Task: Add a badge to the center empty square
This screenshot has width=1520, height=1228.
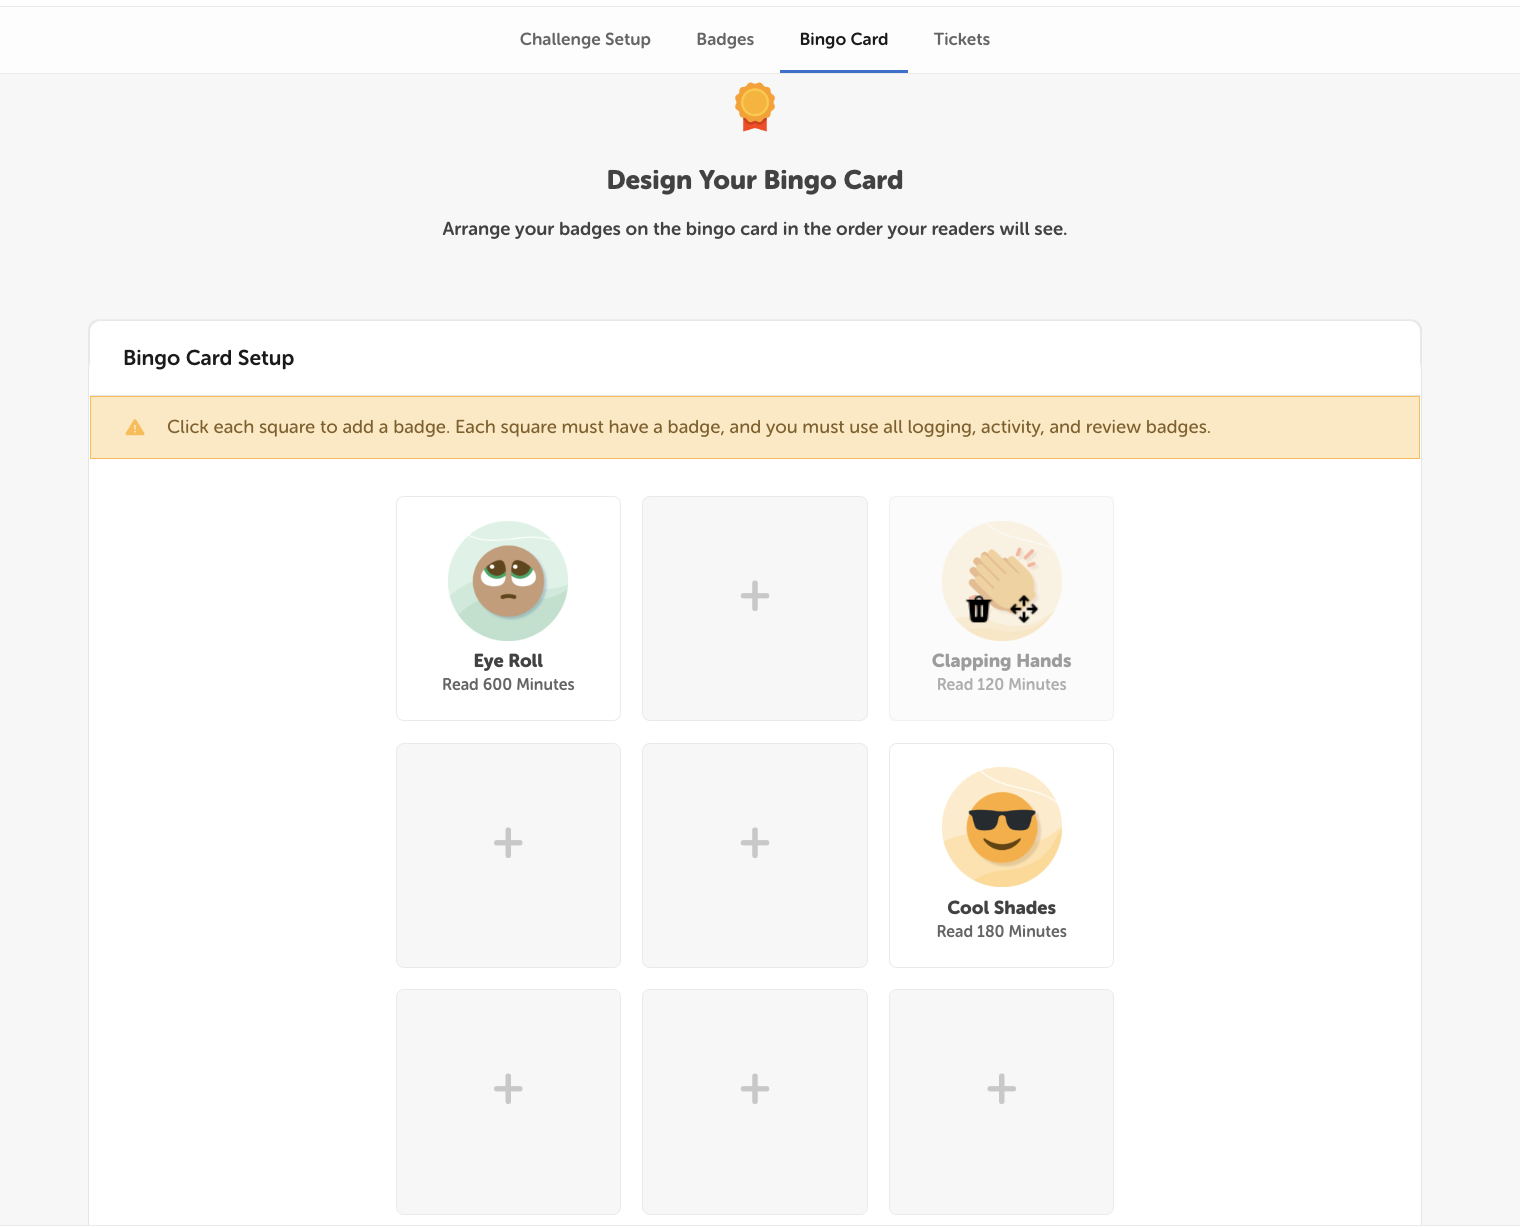Action: coord(754,842)
